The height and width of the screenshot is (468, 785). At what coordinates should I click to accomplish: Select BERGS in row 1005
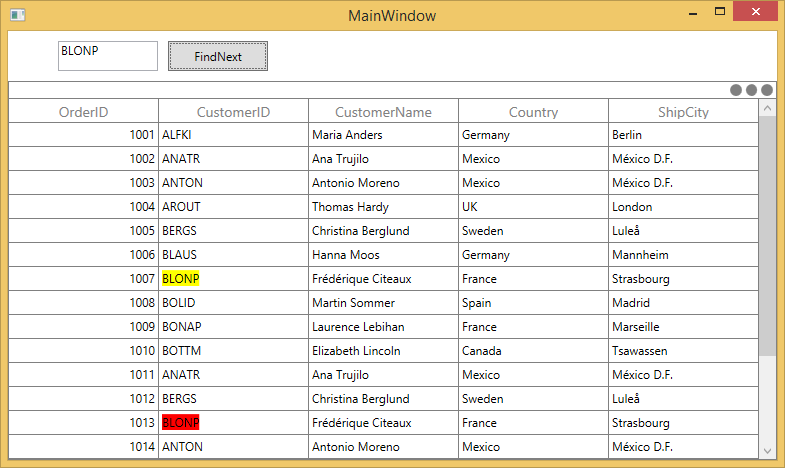[x=233, y=231]
